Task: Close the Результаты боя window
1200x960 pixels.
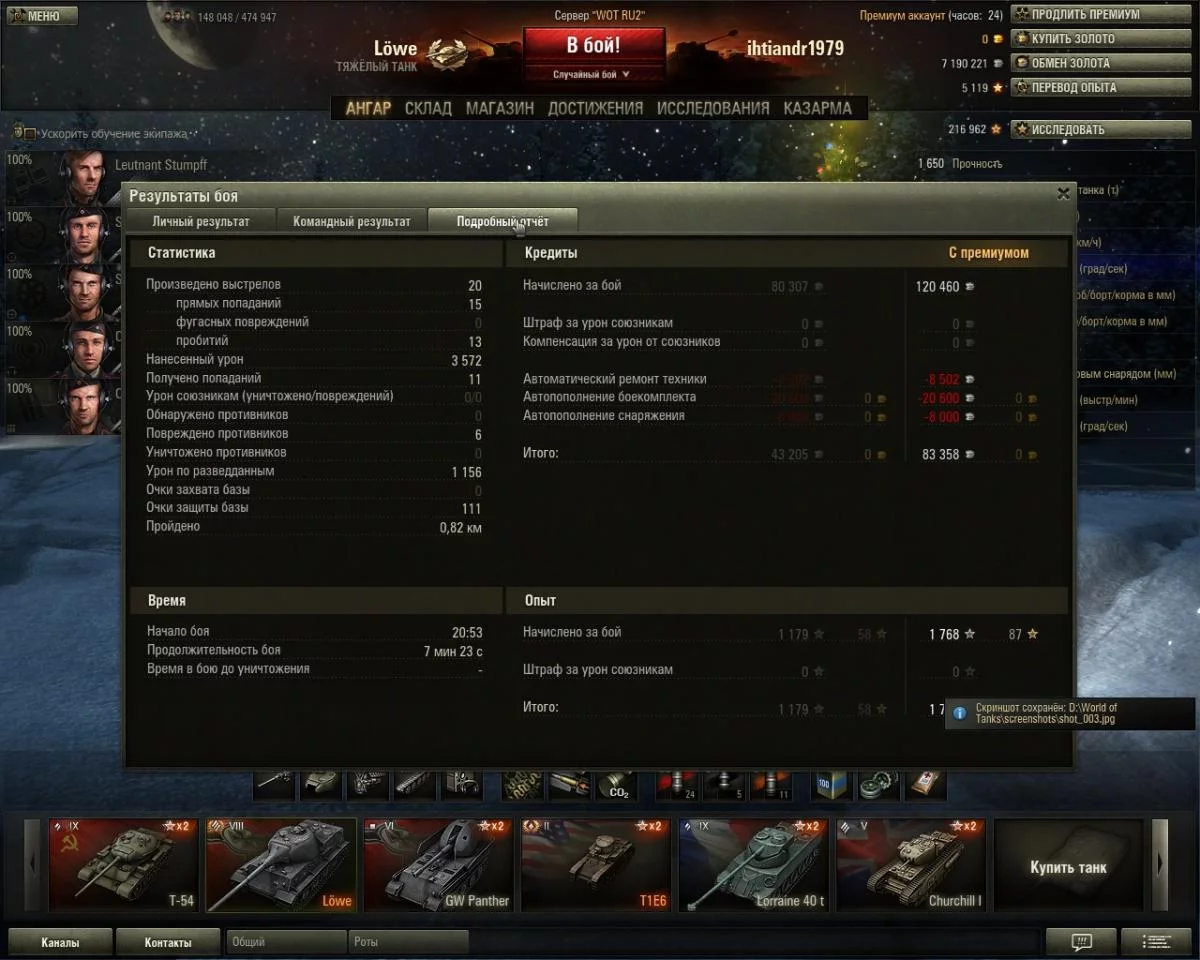Action: tap(1063, 194)
